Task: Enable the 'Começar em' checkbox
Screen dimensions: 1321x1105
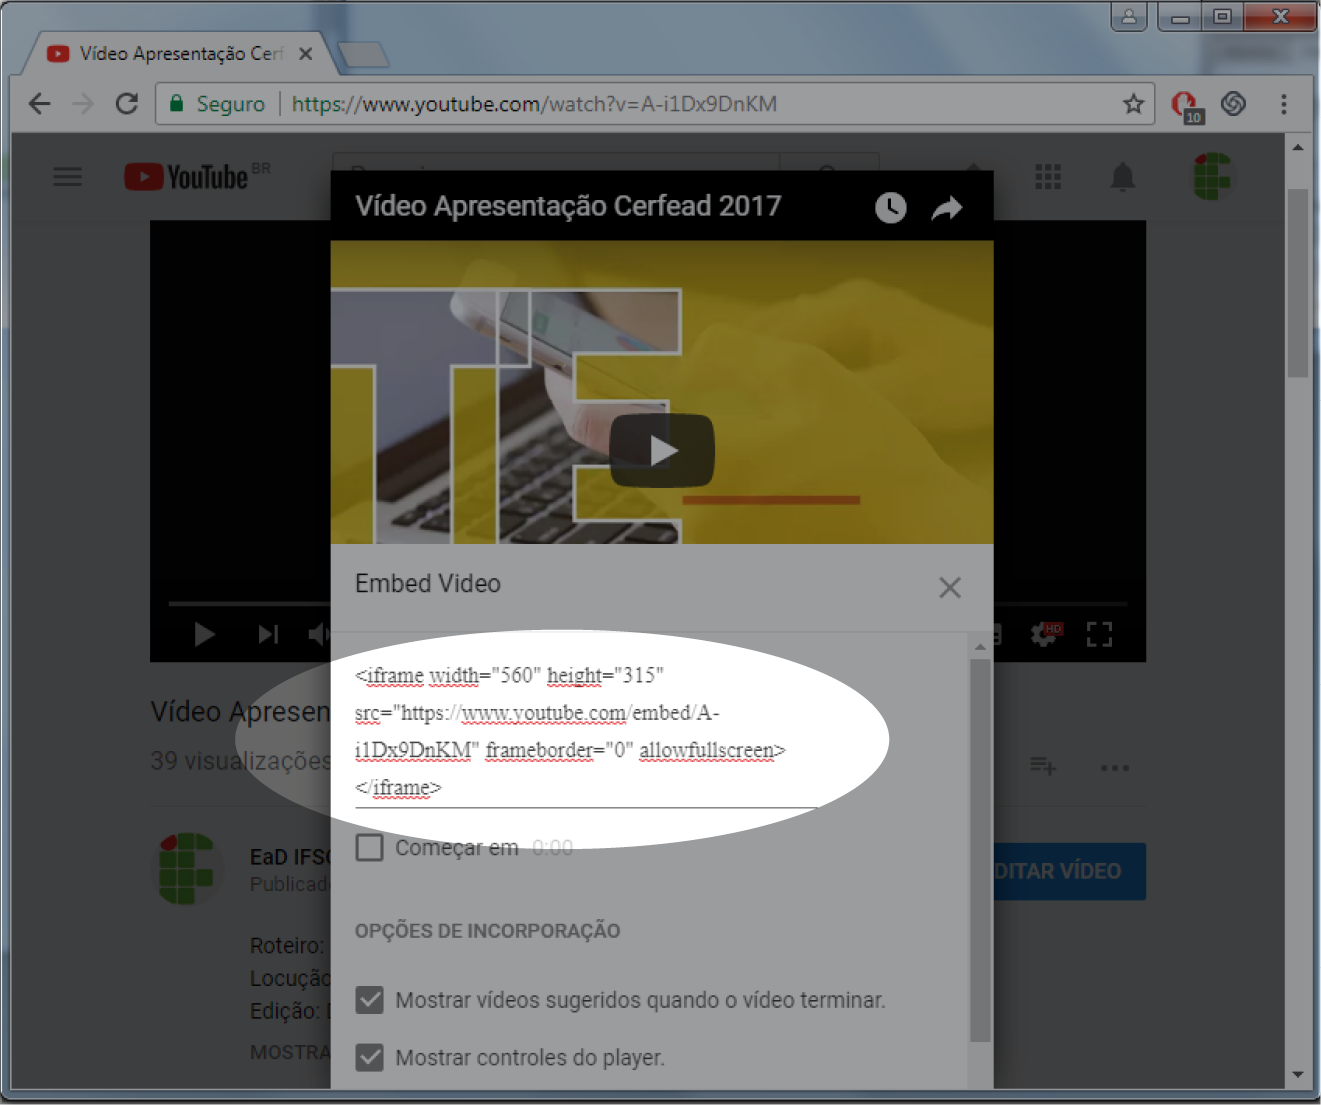Action: click(x=370, y=848)
